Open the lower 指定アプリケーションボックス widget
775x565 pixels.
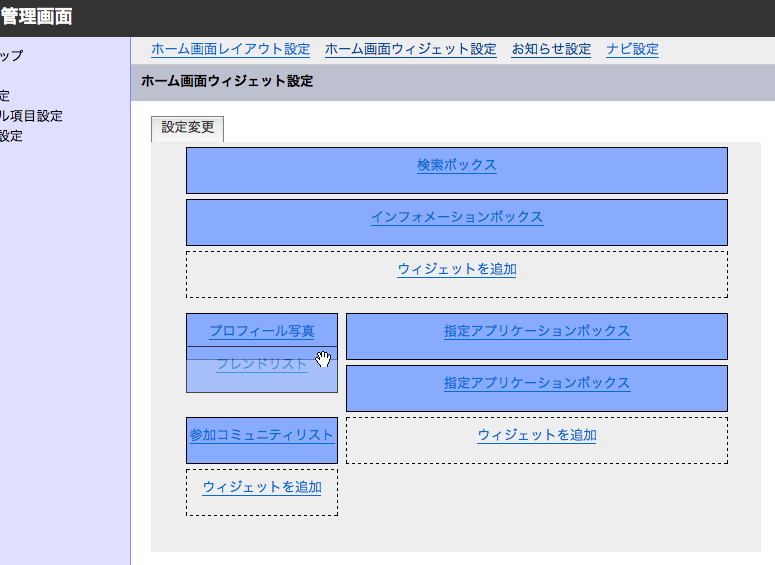coord(537,383)
